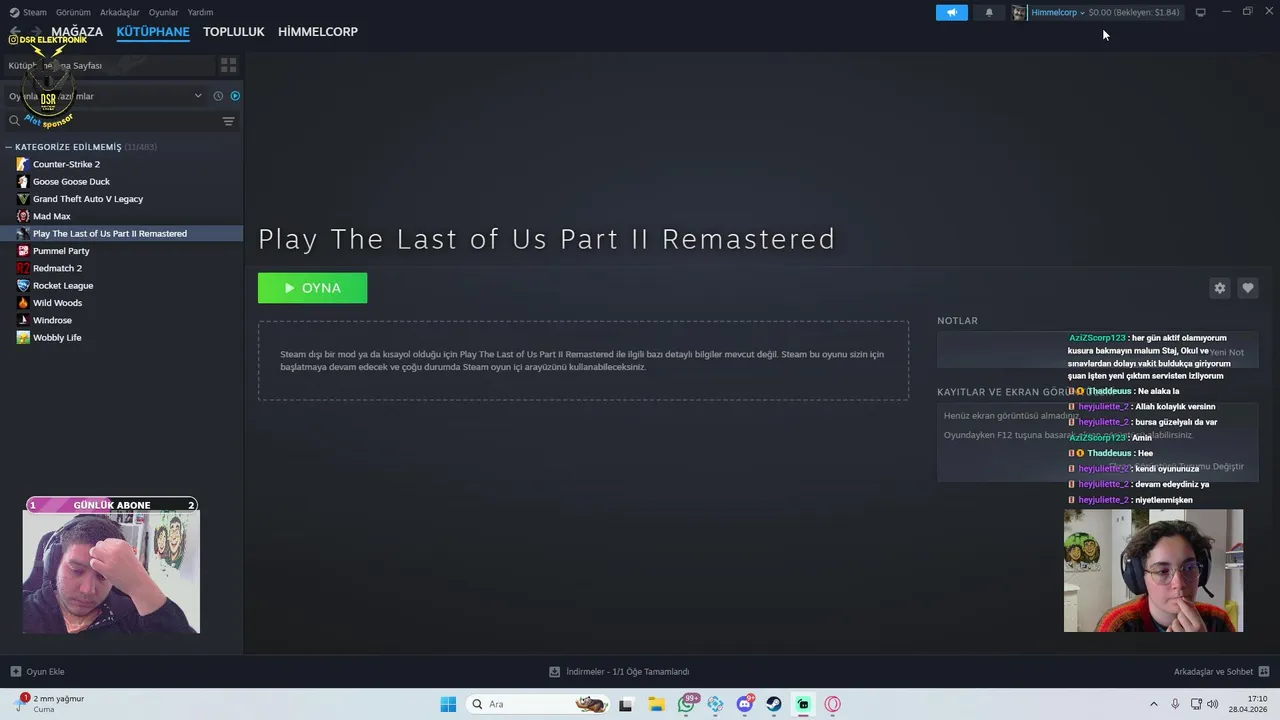The height and width of the screenshot is (720, 1280).
Task: Open game settings gear icon
Action: click(1219, 288)
